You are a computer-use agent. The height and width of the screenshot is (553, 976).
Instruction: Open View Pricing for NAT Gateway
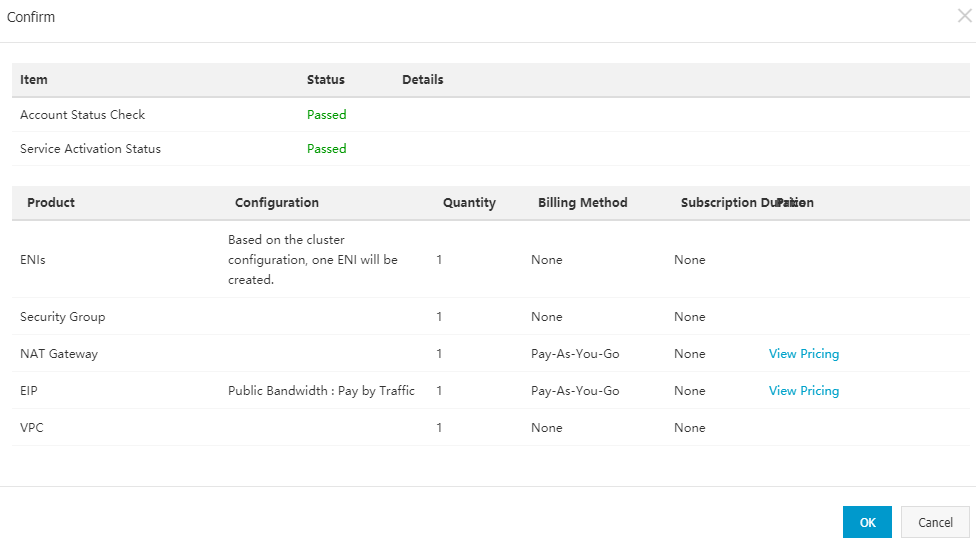[x=803, y=354]
